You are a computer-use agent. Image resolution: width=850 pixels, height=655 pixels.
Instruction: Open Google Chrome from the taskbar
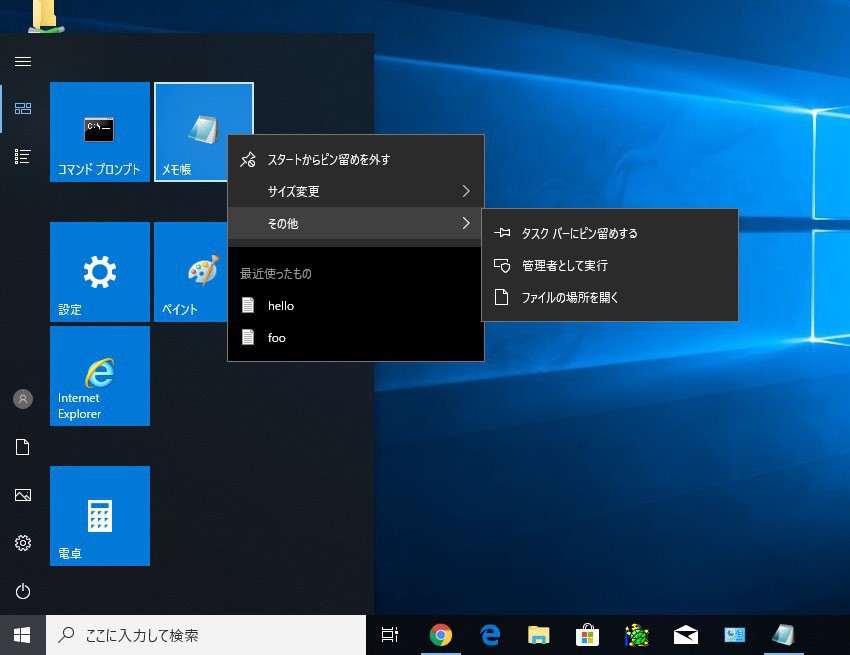coord(440,635)
